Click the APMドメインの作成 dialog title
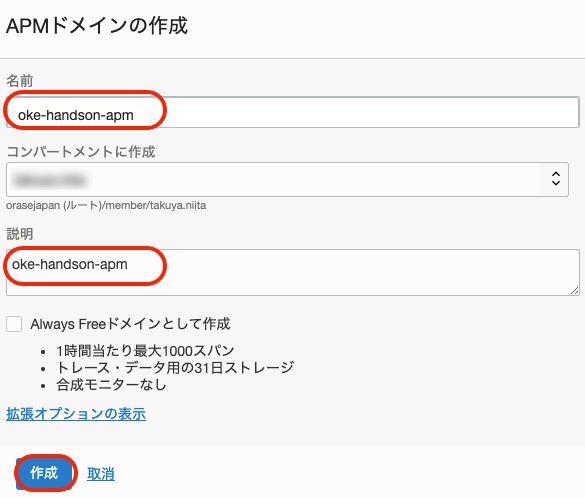The height and width of the screenshot is (498, 585). [97, 26]
